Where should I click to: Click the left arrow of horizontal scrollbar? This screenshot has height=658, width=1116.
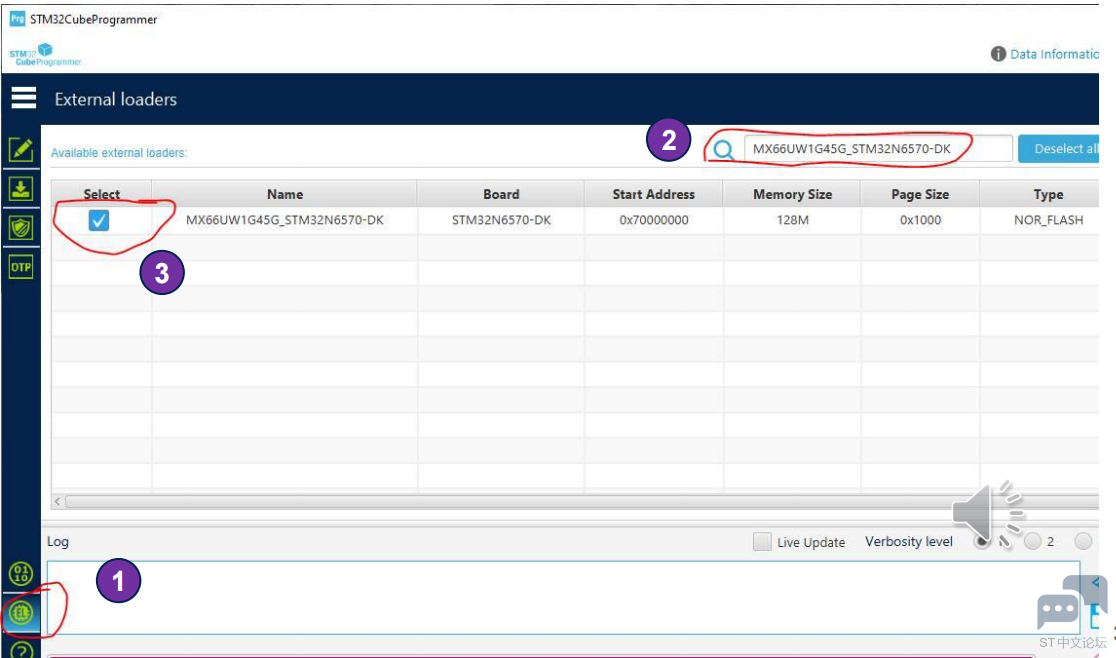[58, 501]
